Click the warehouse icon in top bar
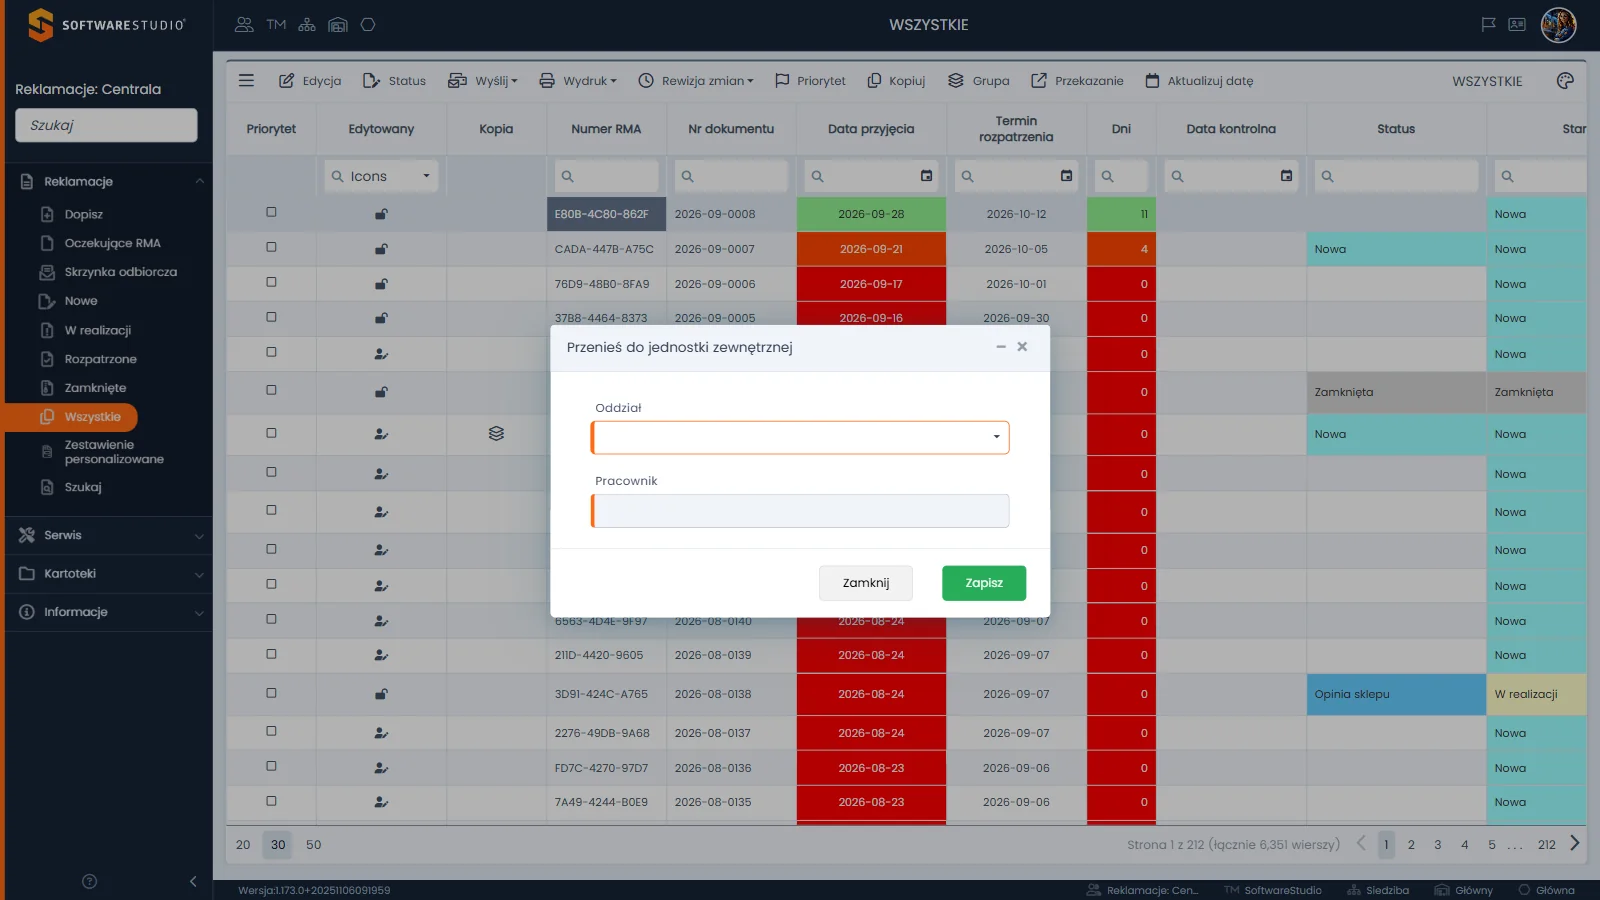 click(338, 25)
